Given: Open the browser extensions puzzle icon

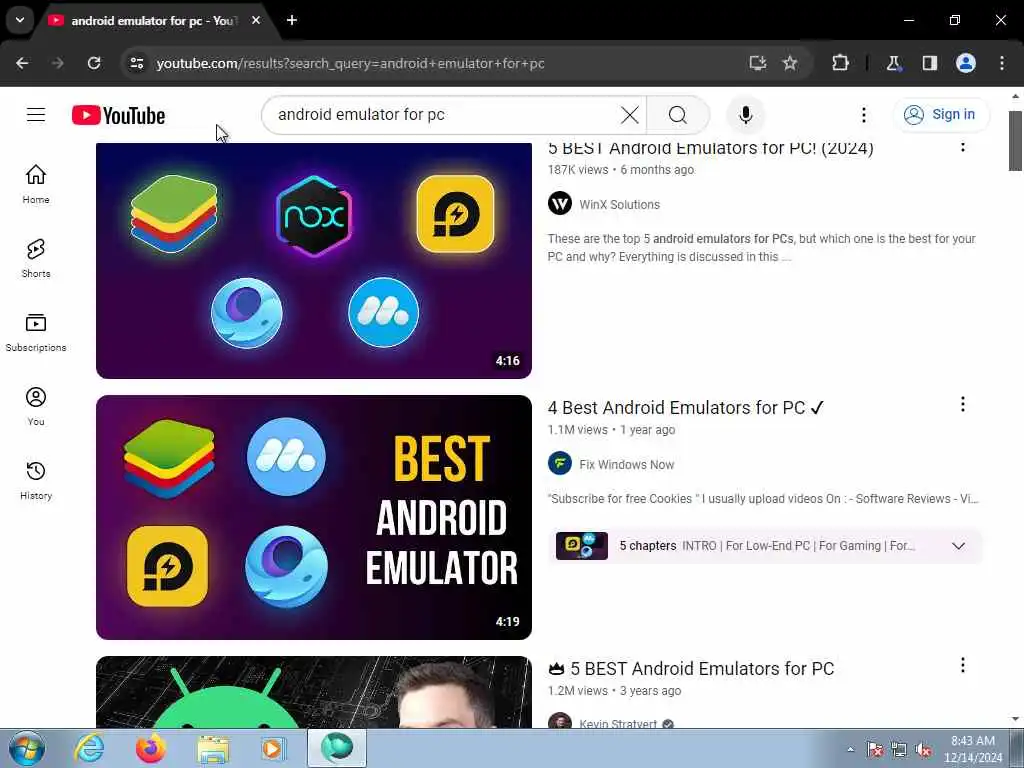Looking at the screenshot, I should [840, 63].
